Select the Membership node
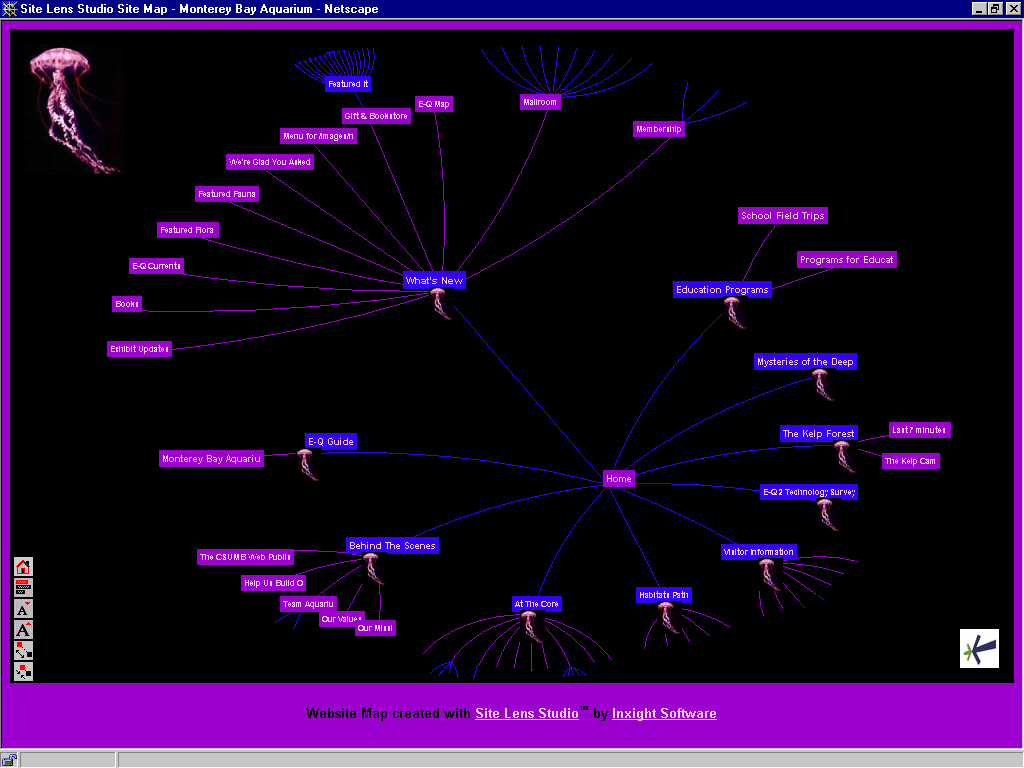This screenshot has width=1024, height=768. coord(659,129)
